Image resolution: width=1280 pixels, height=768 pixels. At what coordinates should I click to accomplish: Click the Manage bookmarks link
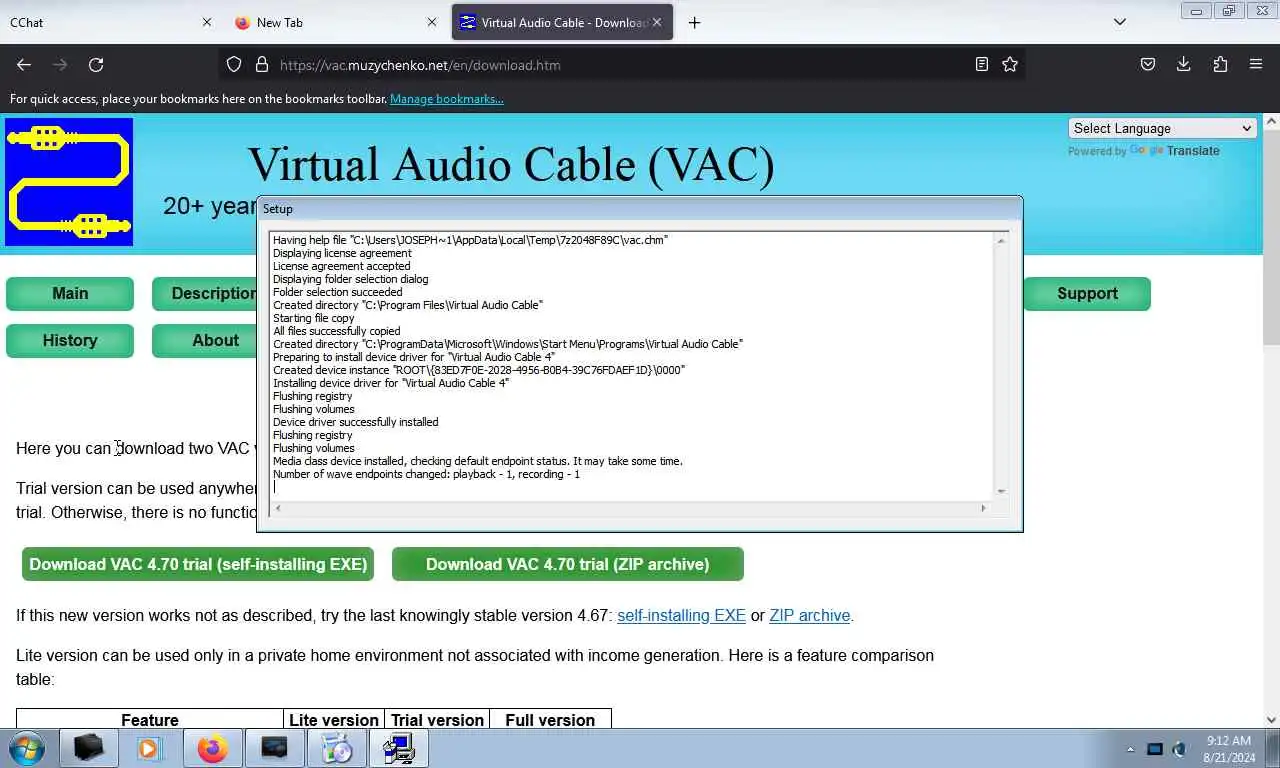click(447, 99)
